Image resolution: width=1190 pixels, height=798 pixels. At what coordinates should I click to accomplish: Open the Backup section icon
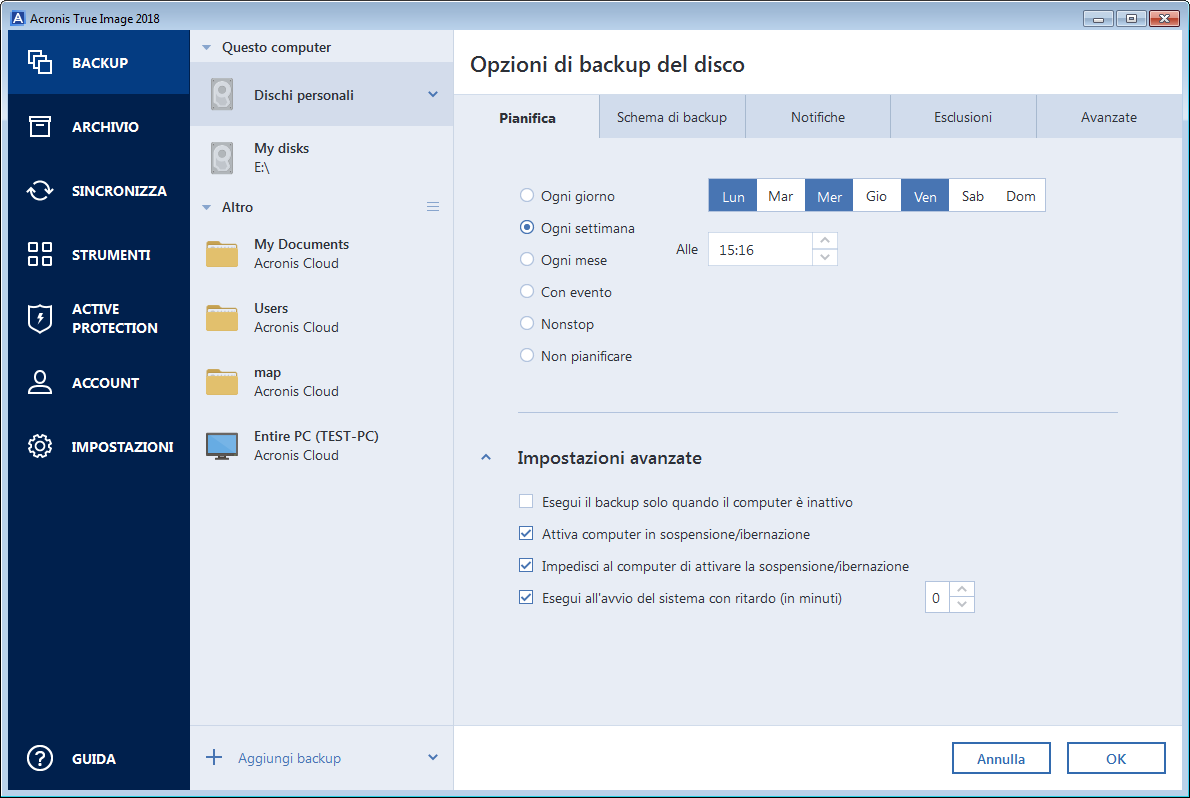pos(39,62)
